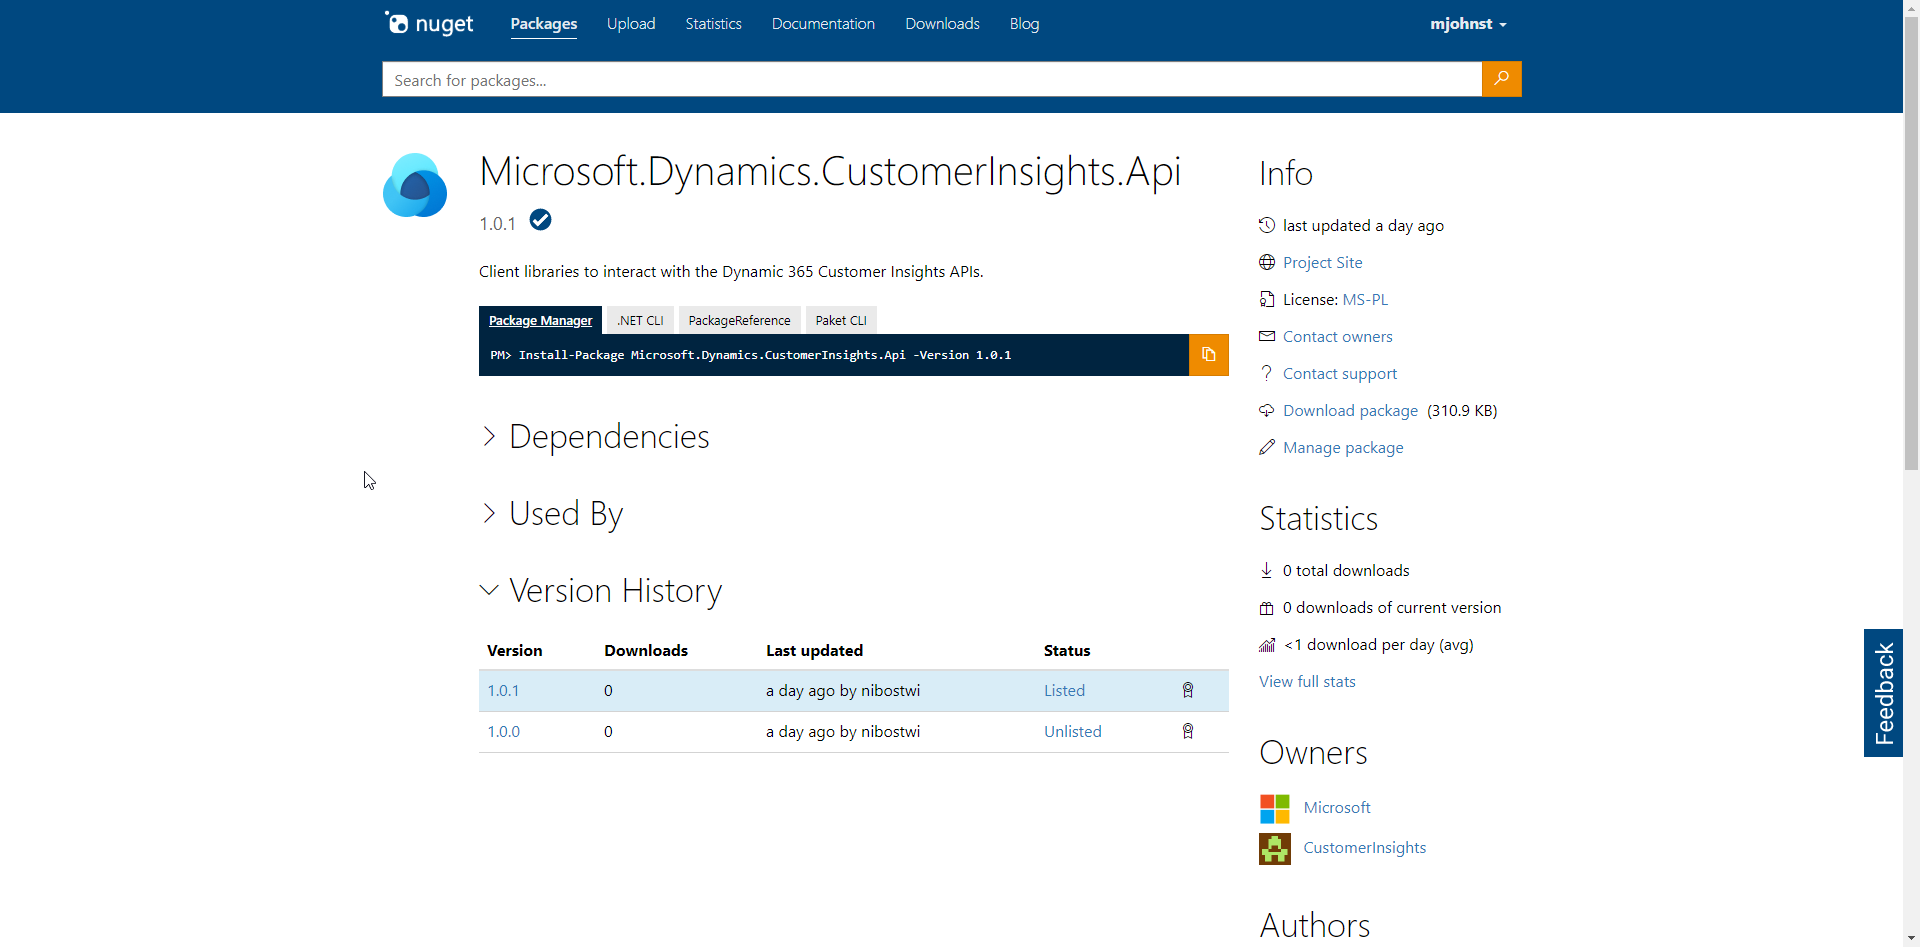
Task: Click the envelope icon beside Contact owners
Action: pos(1266,336)
